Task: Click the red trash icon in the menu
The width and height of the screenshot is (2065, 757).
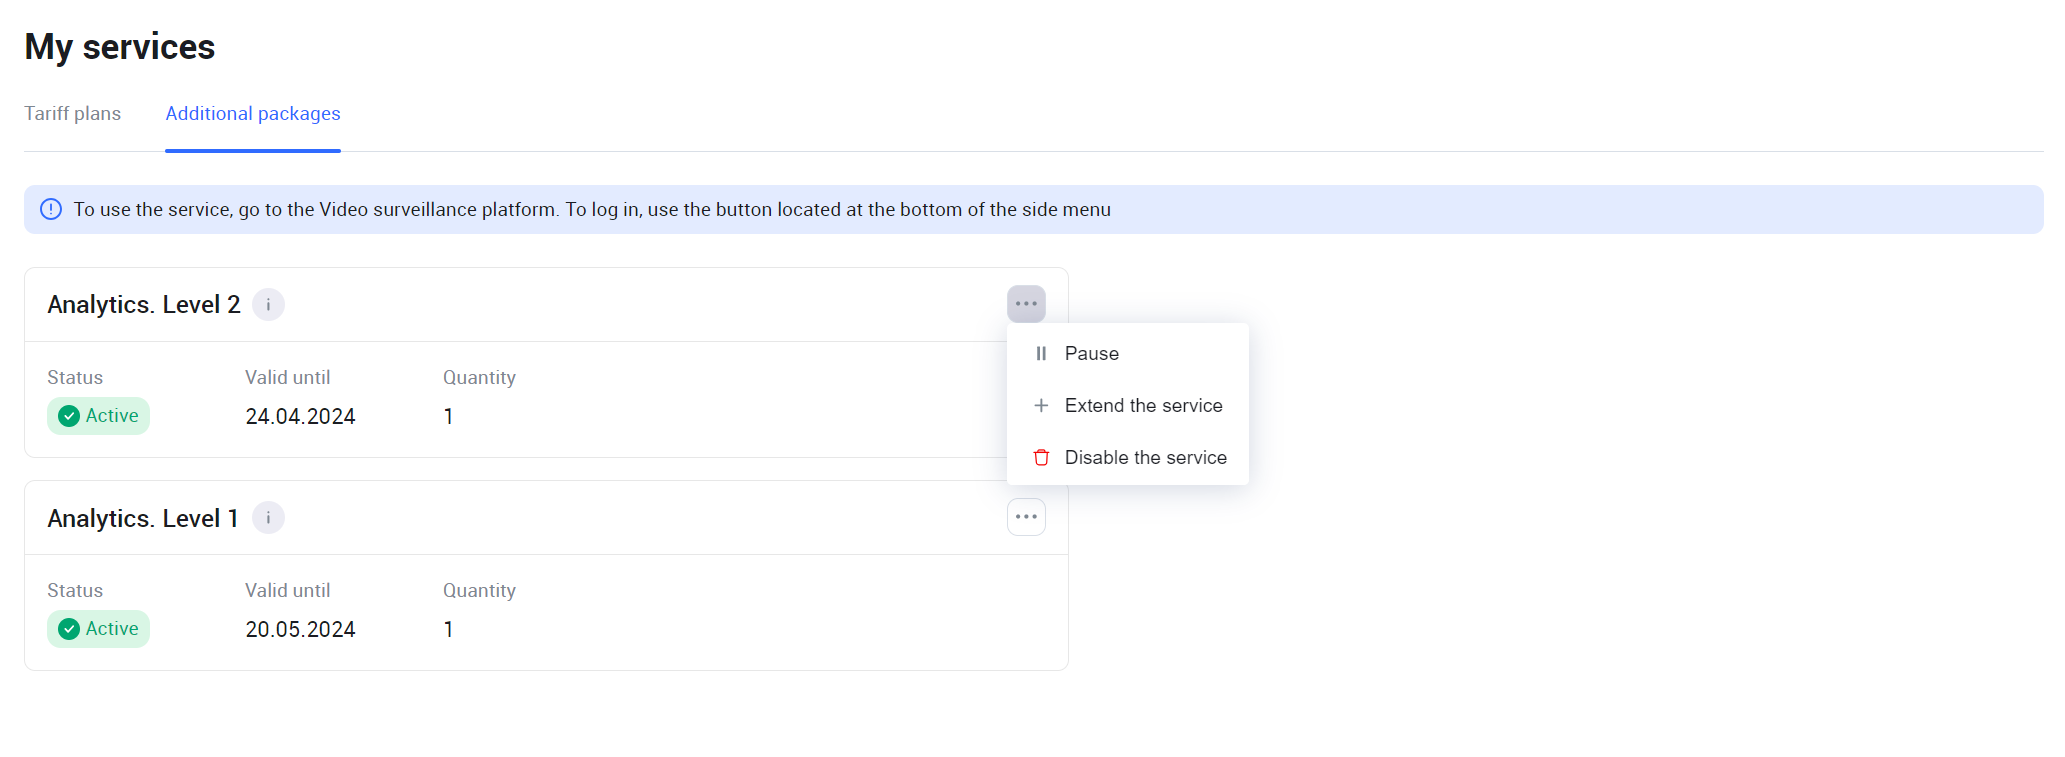Action: click(x=1041, y=457)
